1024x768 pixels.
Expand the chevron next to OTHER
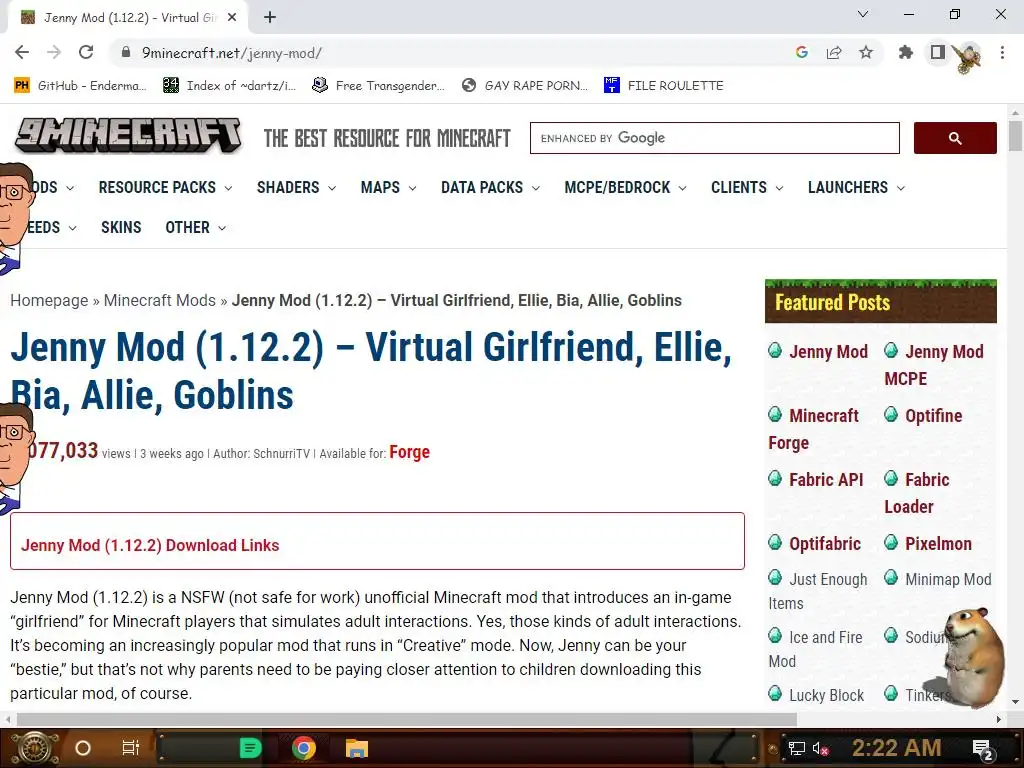tap(222, 228)
